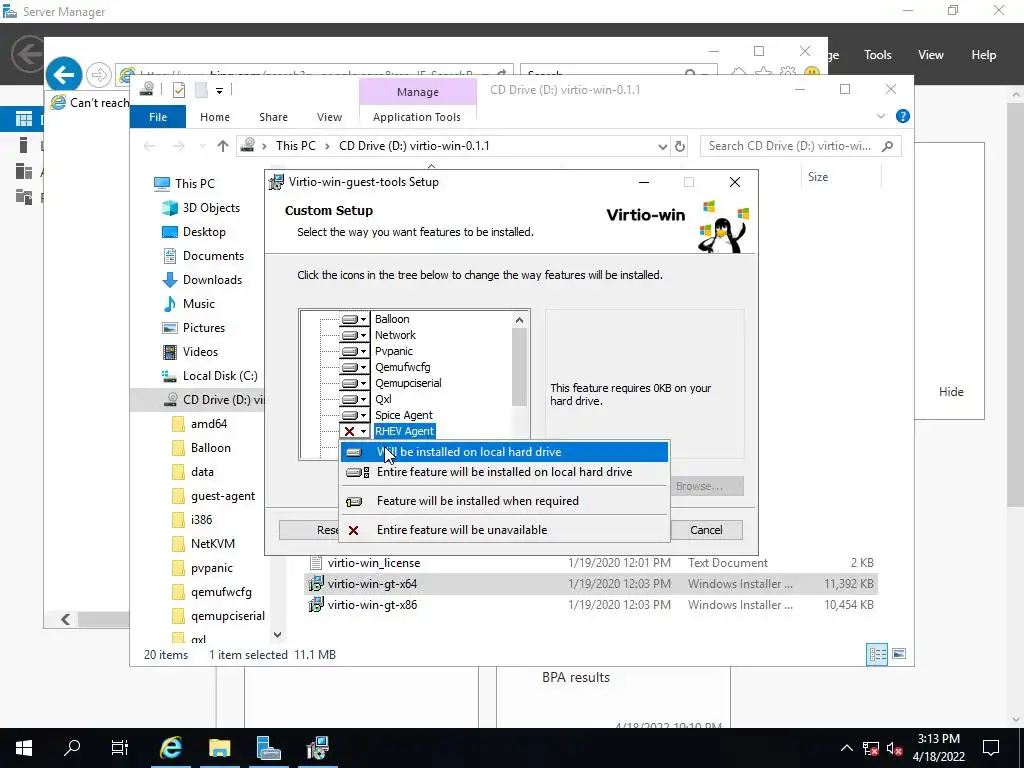Open taskbar Search magnifier
This screenshot has height=768, width=1024.
click(72, 748)
